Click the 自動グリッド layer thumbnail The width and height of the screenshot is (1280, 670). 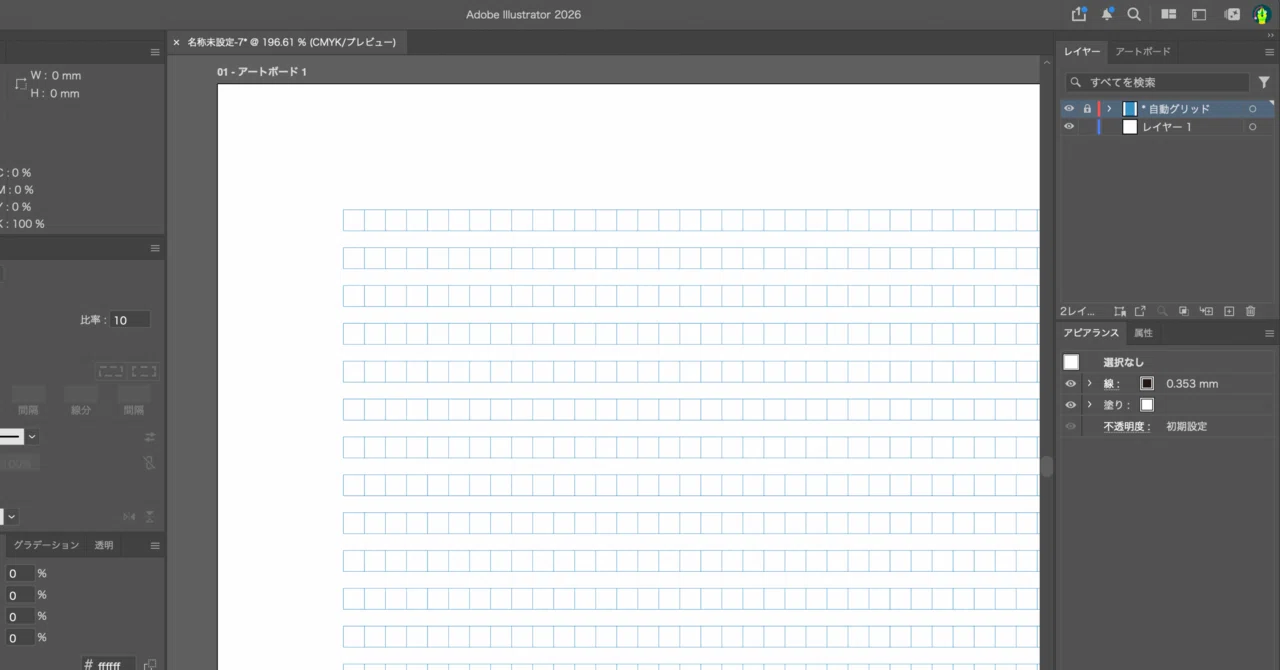[x=1130, y=109]
